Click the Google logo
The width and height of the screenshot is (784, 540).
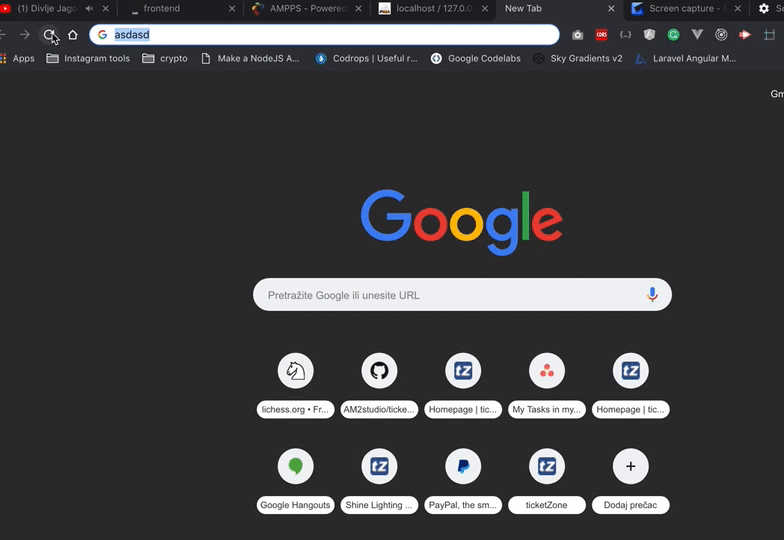click(x=462, y=222)
